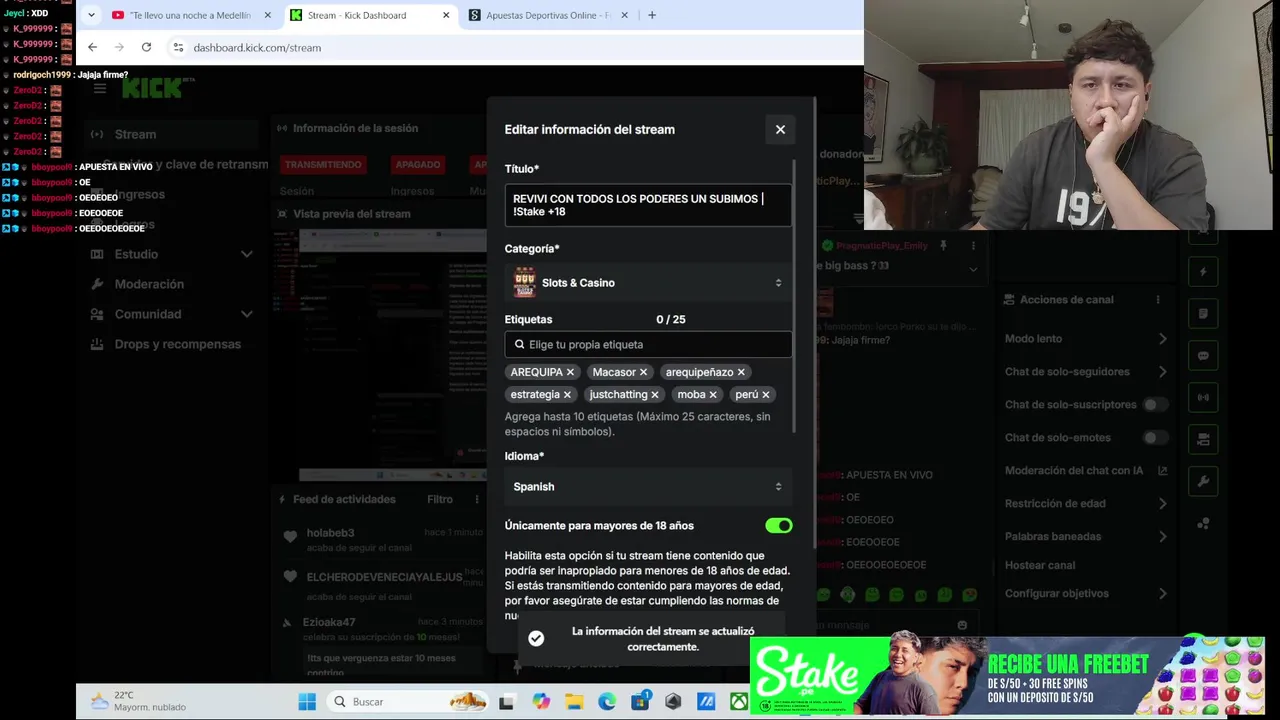The width and height of the screenshot is (1280, 720).
Task: Close the YouTube Medellín tab
Action: point(267,15)
